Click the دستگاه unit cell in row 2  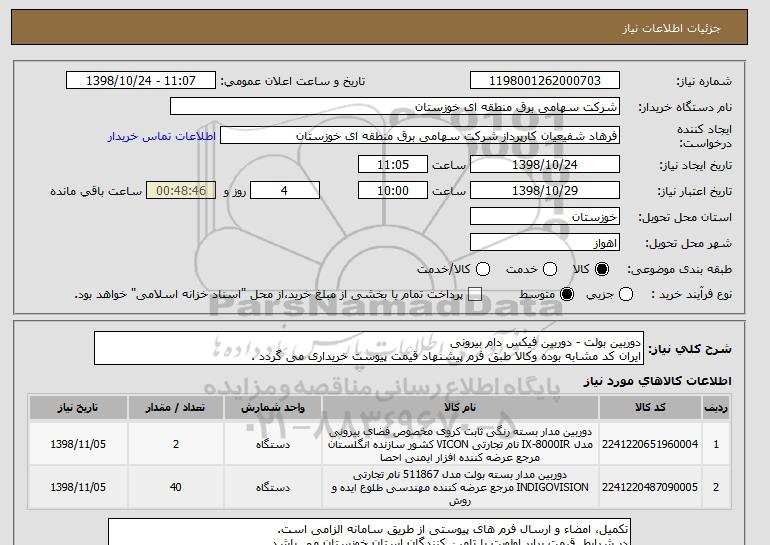(273, 487)
